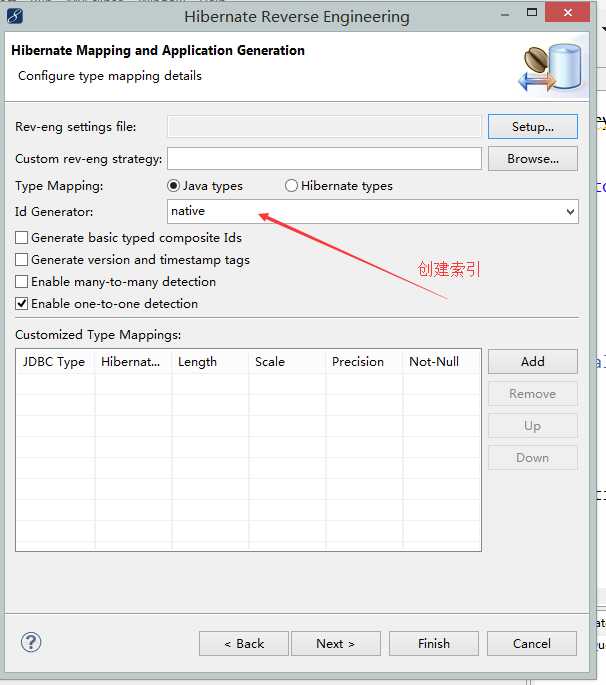Click the Up button
This screenshot has height=685, width=606.
click(x=533, y=426)
